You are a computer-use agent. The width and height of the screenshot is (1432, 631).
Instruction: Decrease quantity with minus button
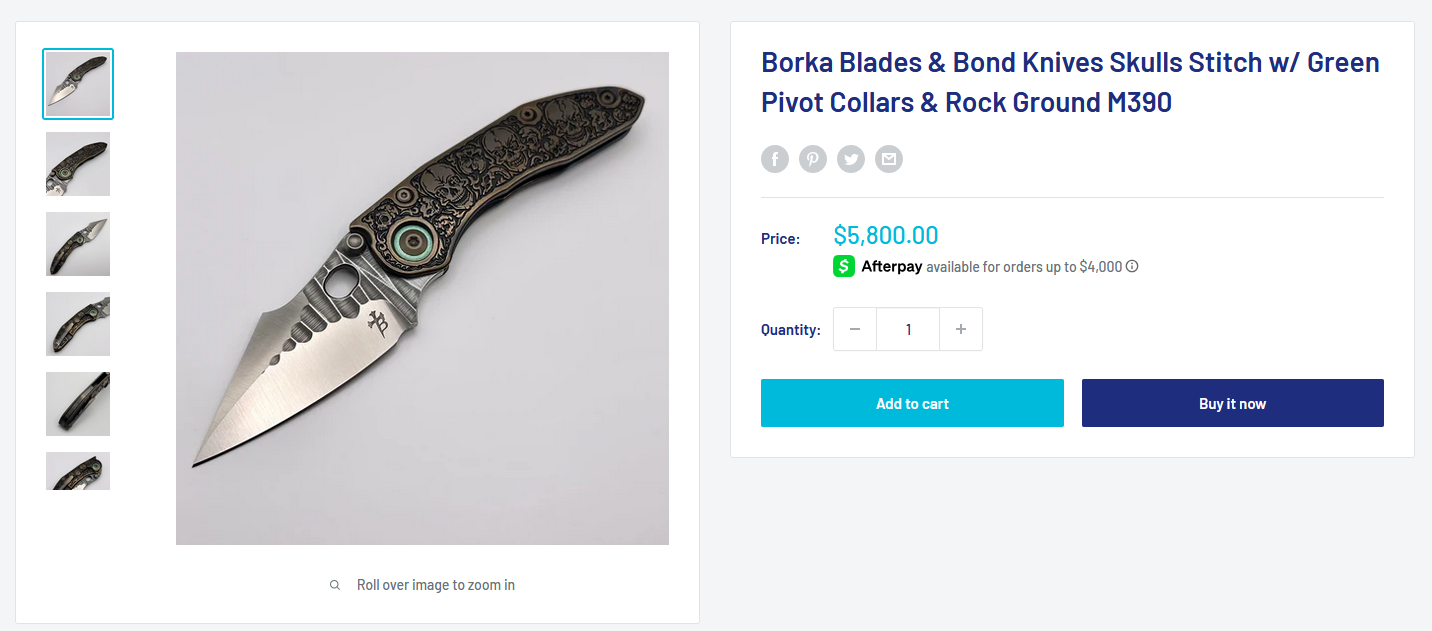(x=855, y=329)
